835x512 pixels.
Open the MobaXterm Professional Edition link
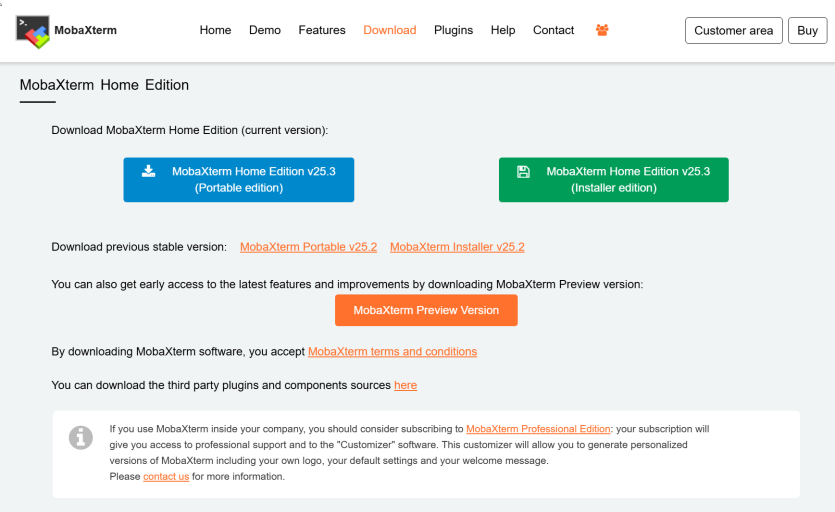[538, 429]
